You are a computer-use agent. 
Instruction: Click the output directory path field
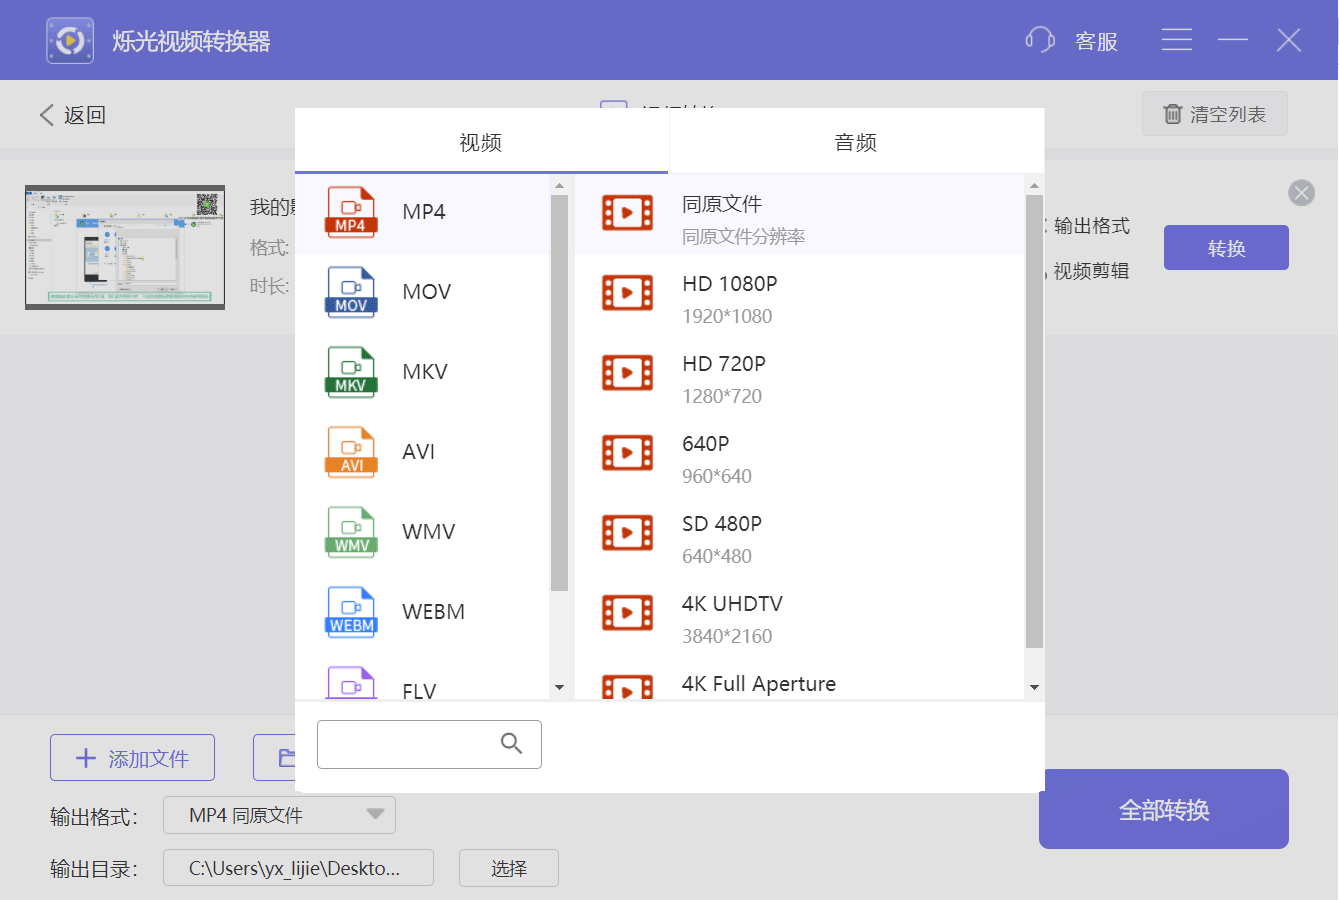pyautogui.click(x=298, y=868)
